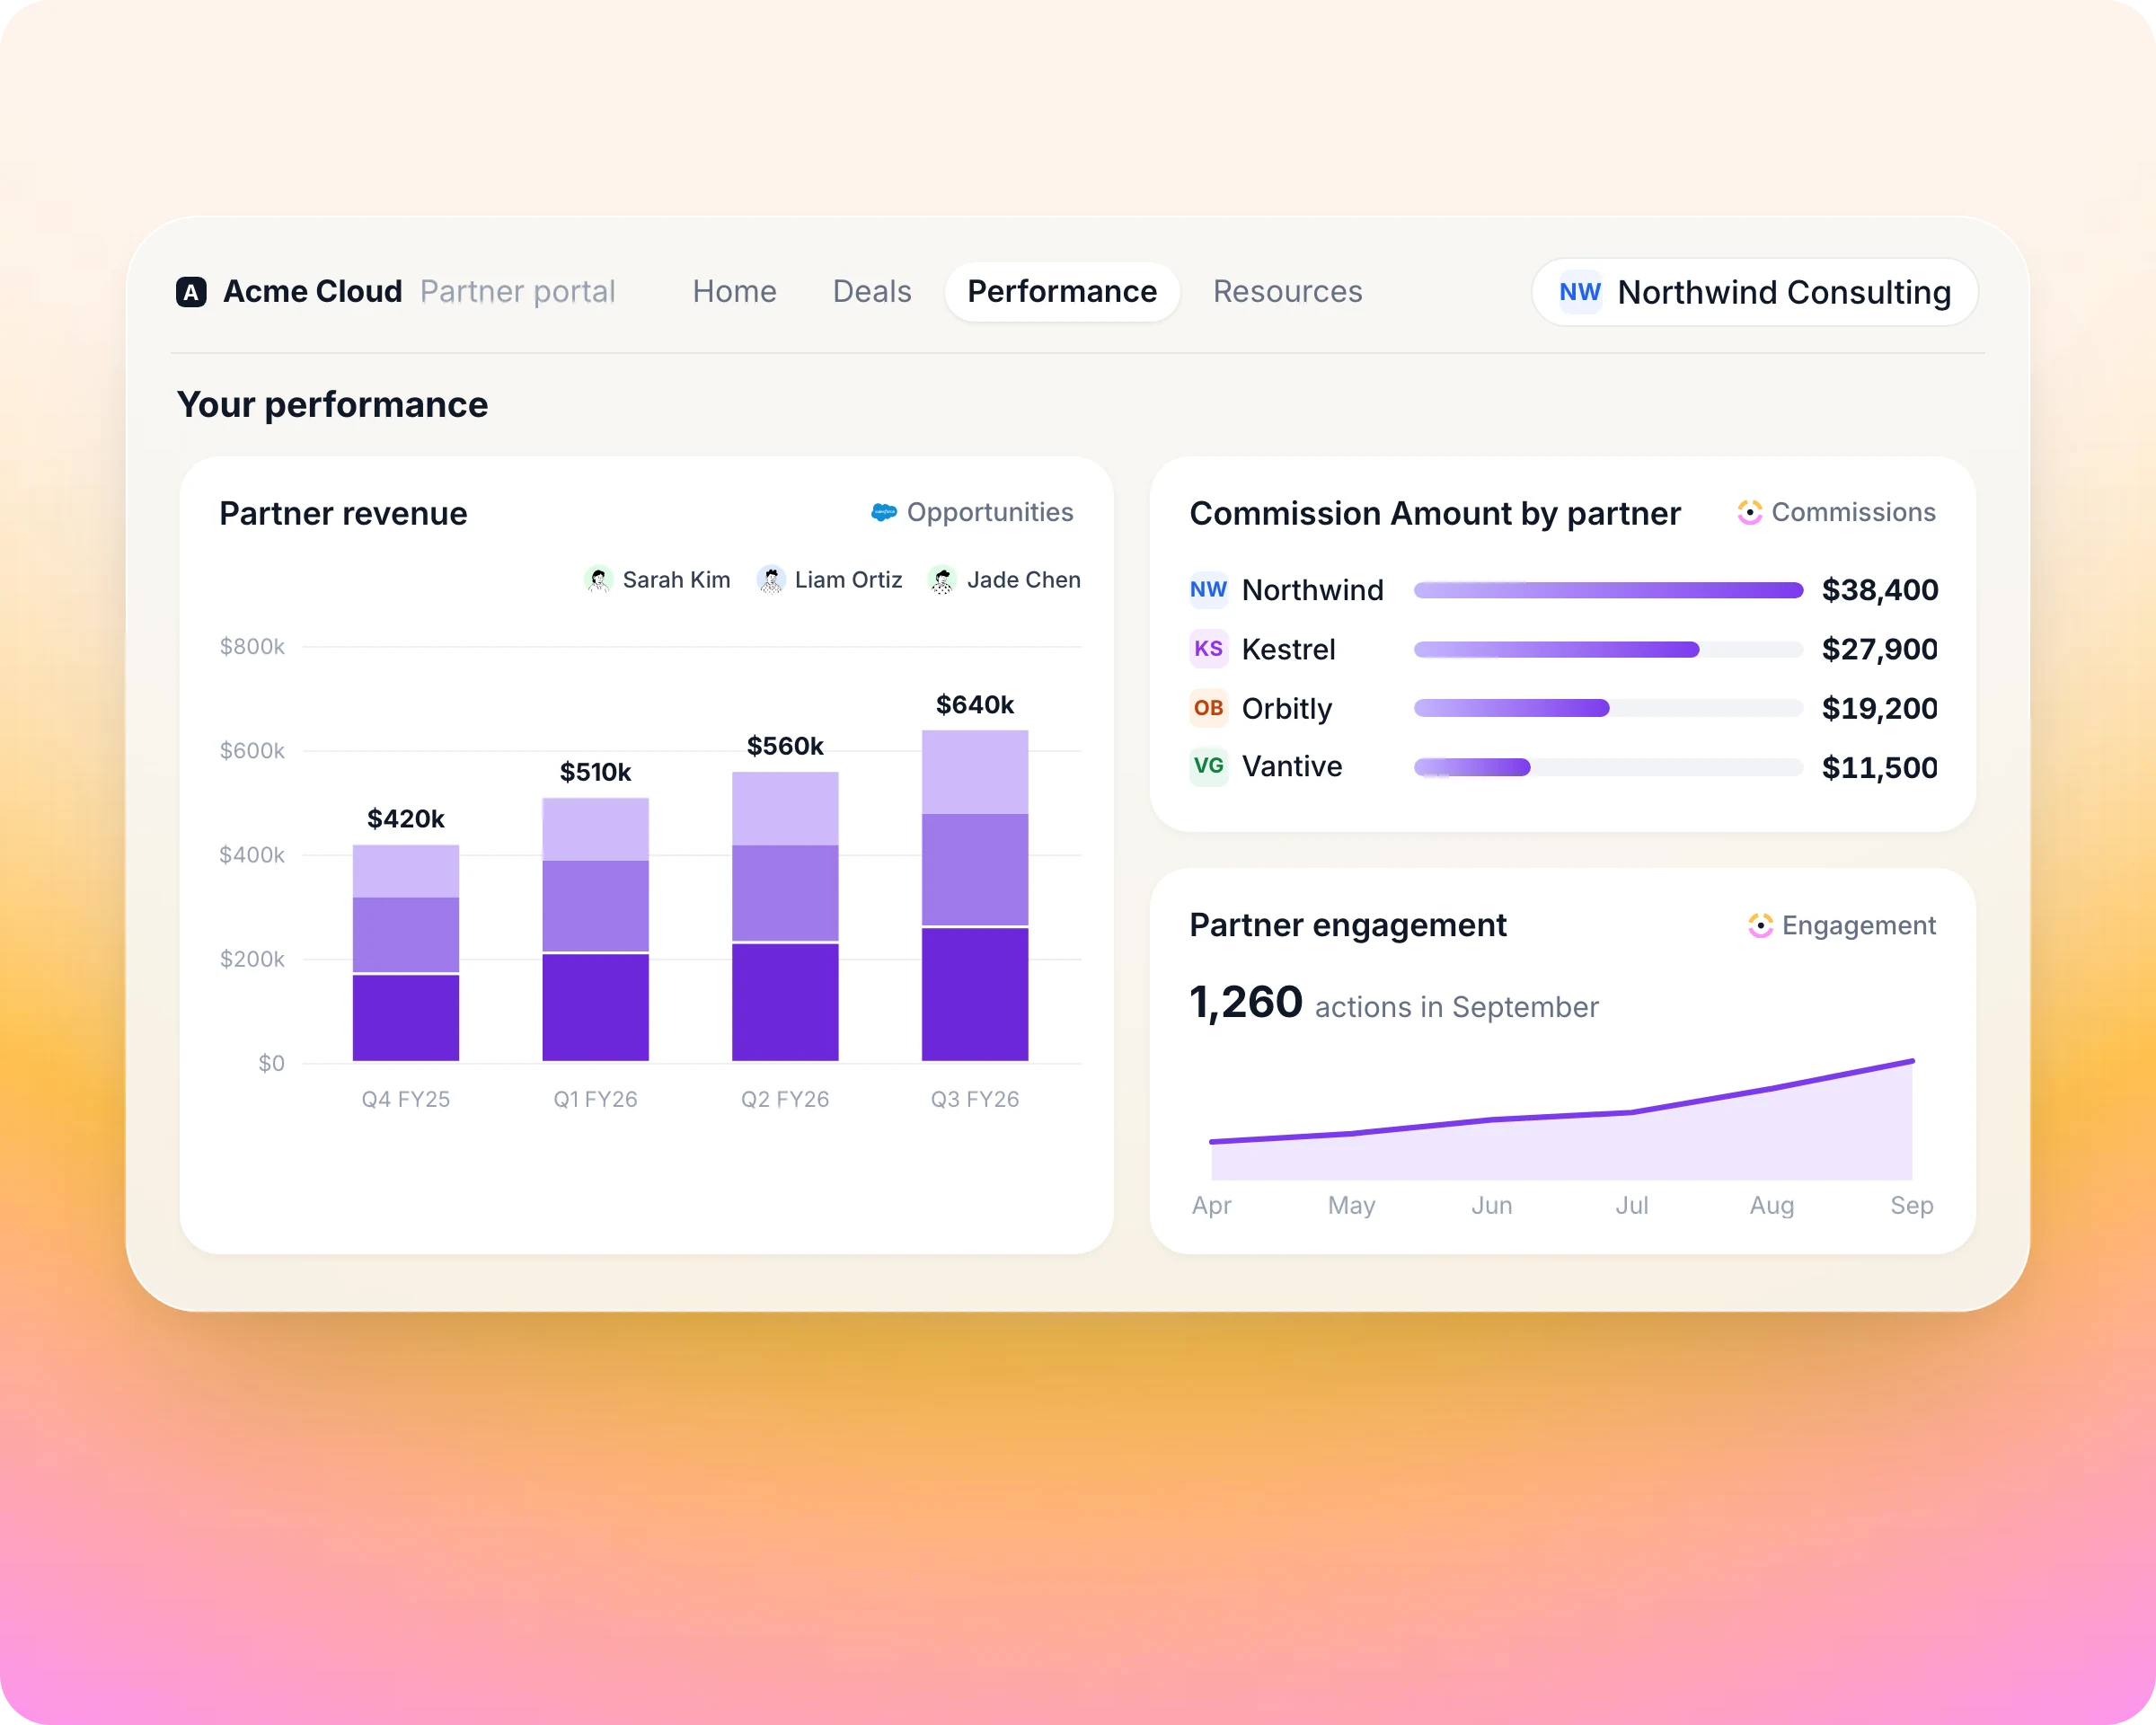Click the Acme Cloud logo icon
Viewport: 2156px width, 1725px height.
coord(191,292)
